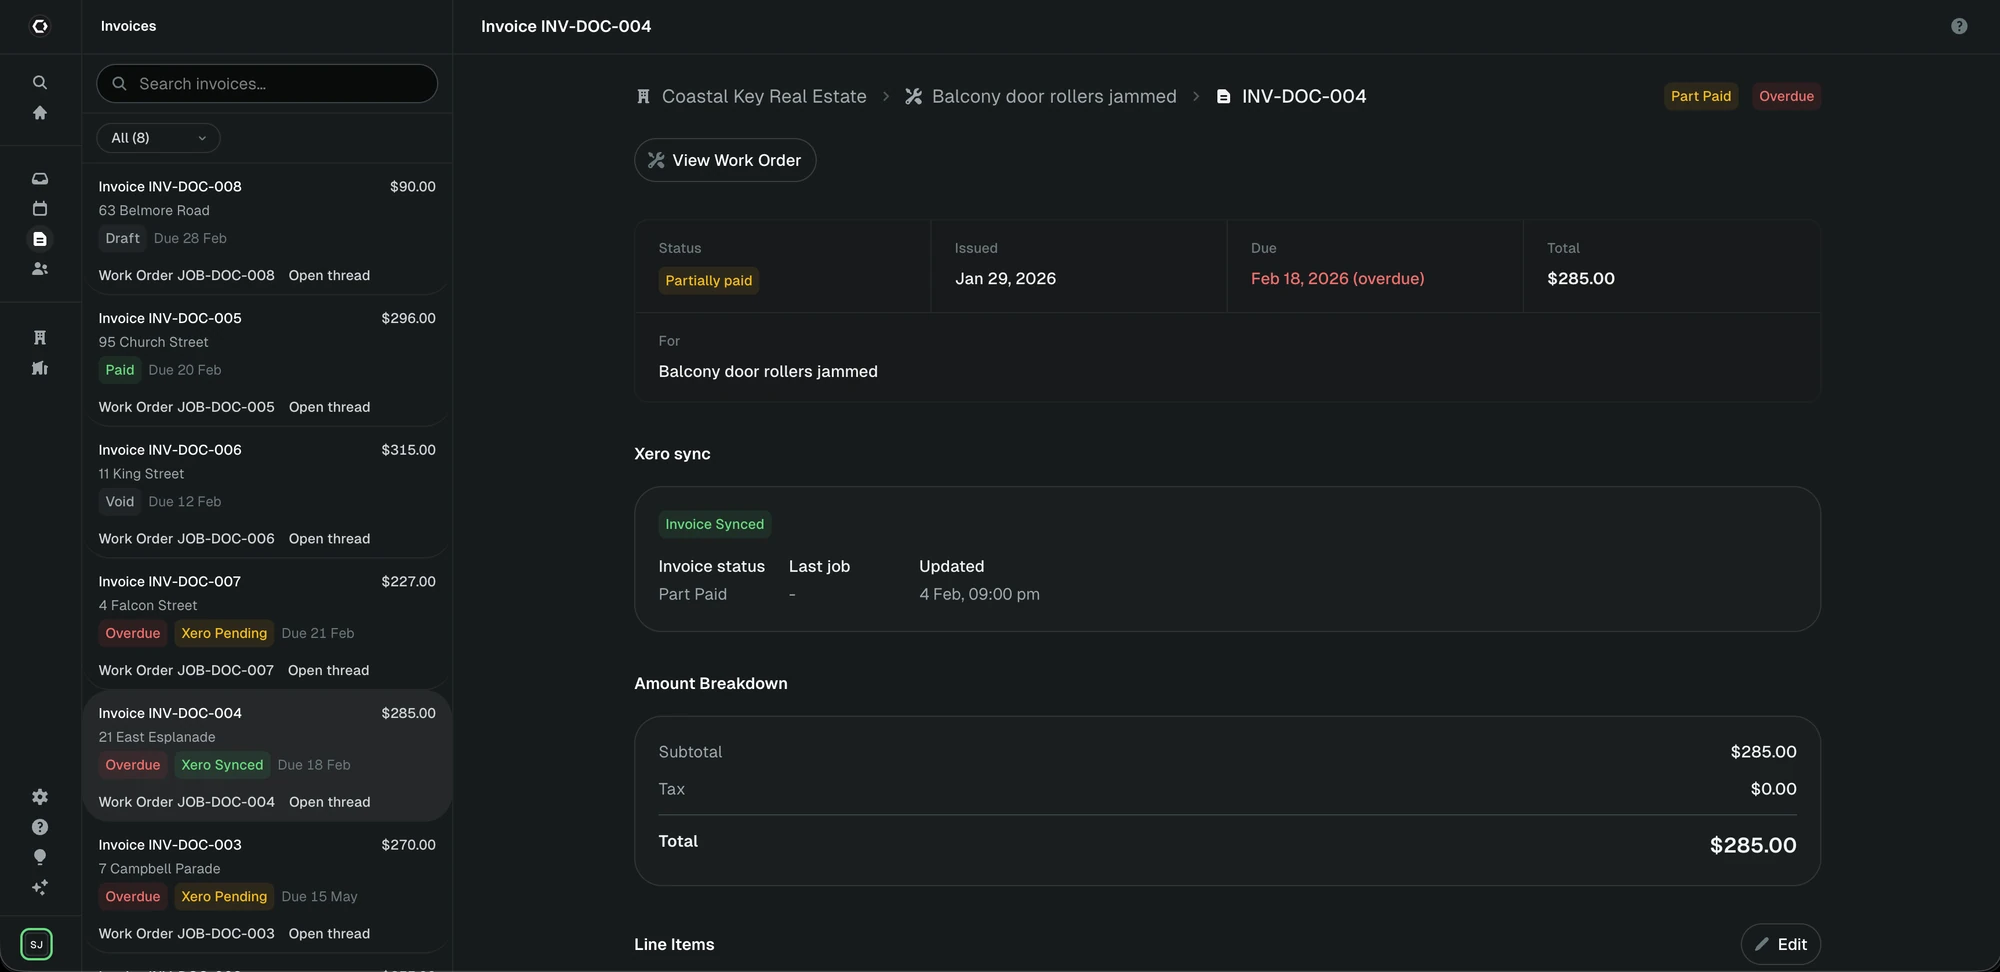Click the Draft tag on INV-DOC-008
This screenshot has width=2000, height=972.
tap(122, 238)
